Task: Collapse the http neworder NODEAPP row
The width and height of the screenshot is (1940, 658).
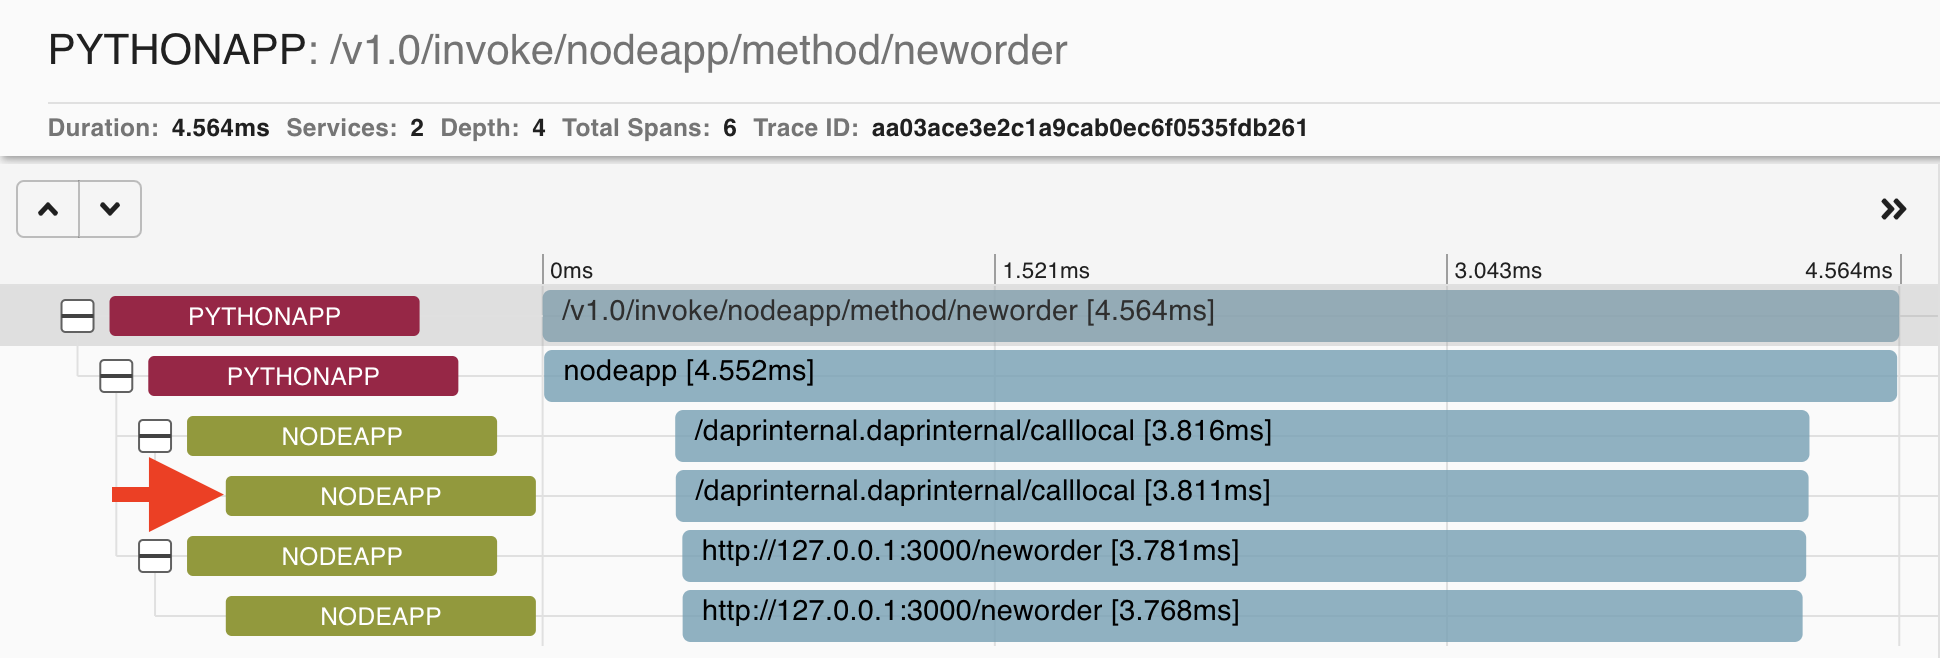Action: click(x=154, y=556)
